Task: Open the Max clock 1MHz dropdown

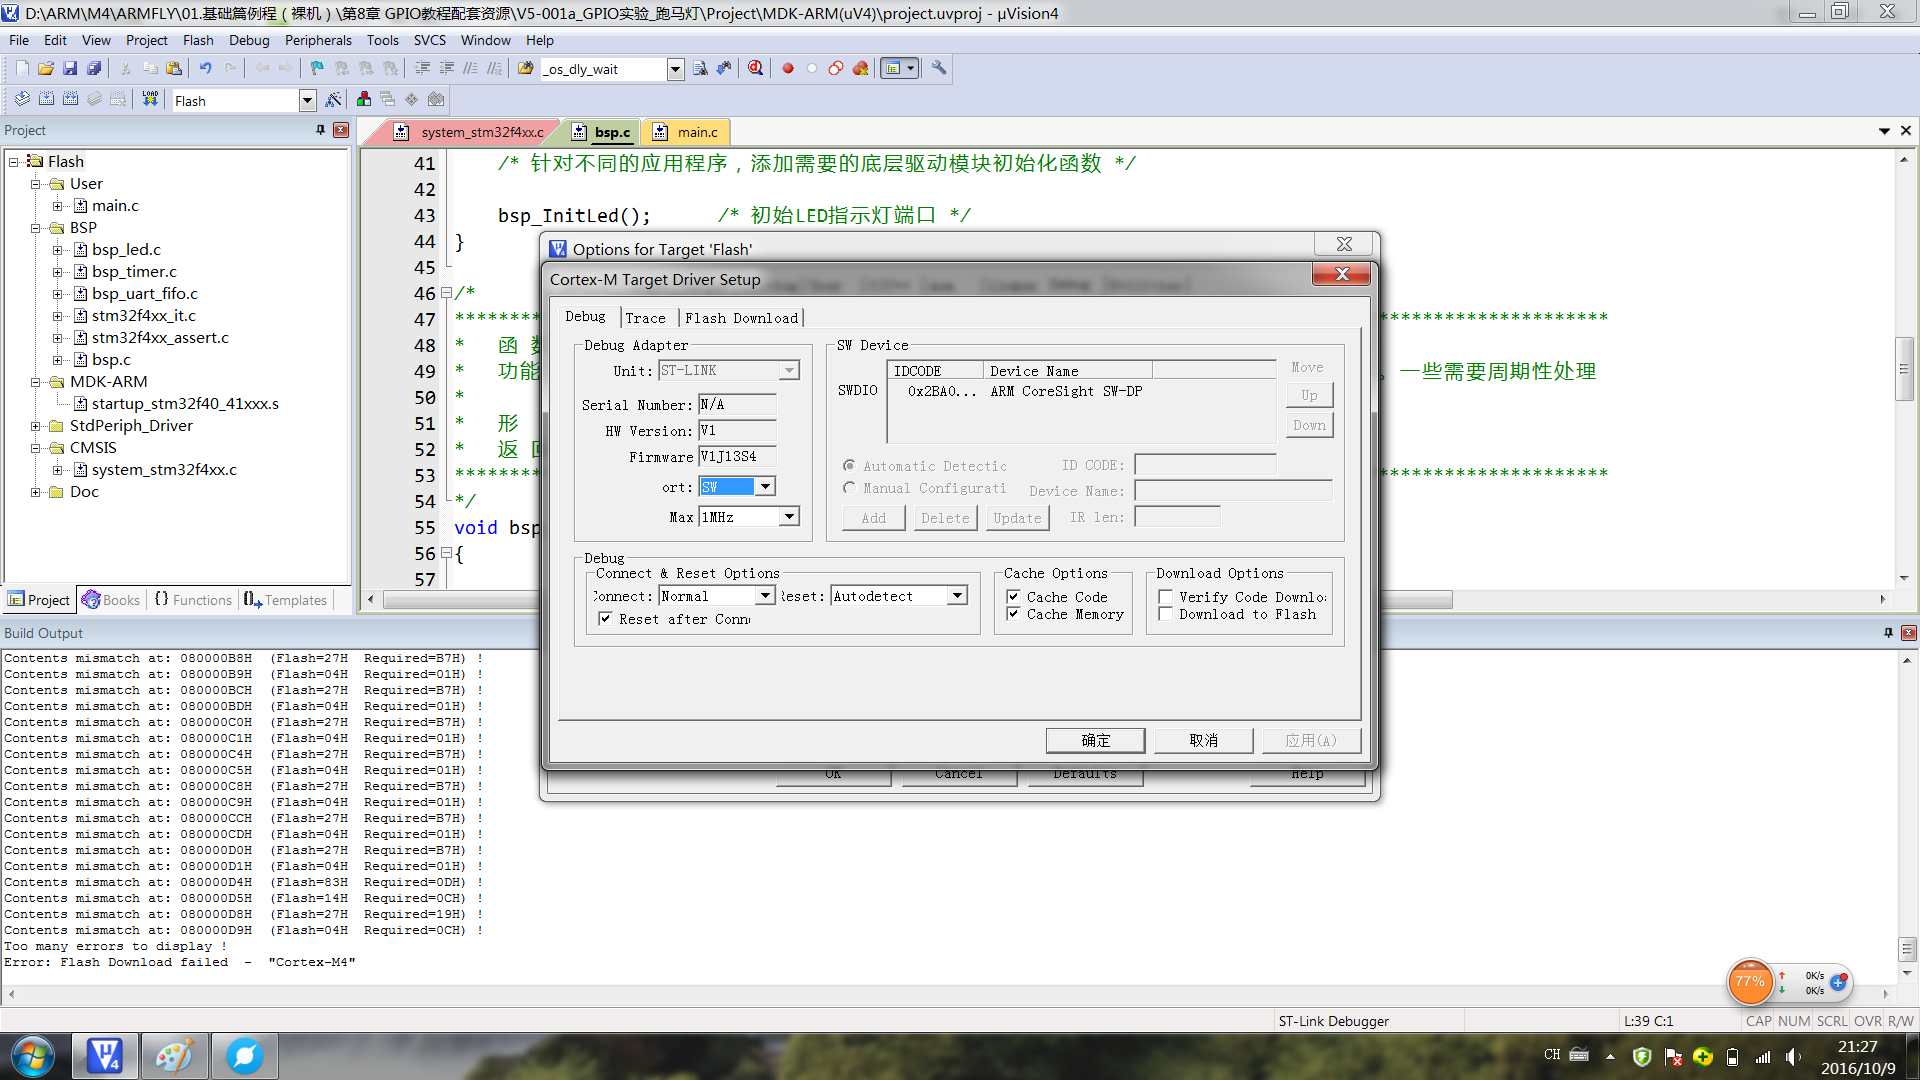Action: click(x=789, y=517)
